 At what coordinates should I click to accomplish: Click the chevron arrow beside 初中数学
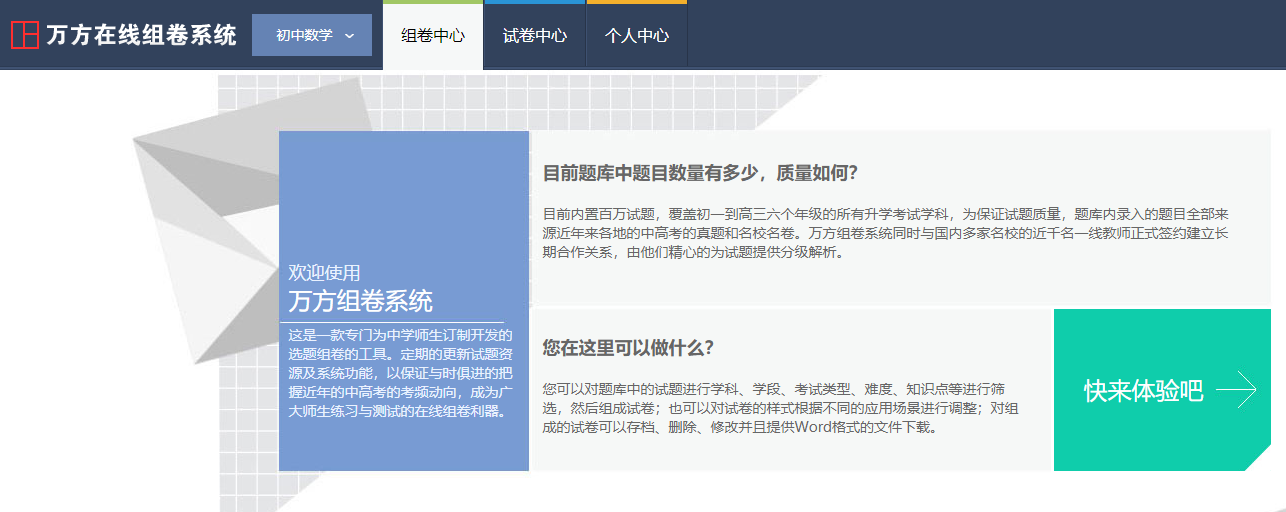[349, 36]
